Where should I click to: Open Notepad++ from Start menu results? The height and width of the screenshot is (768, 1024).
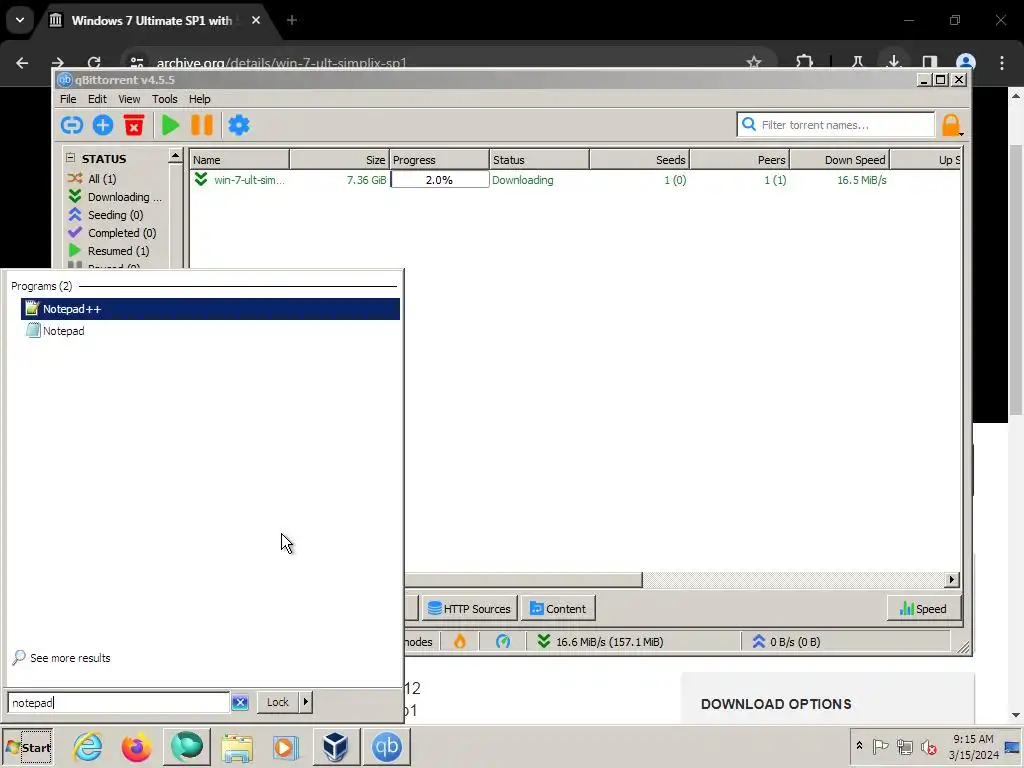click(210, 309)
